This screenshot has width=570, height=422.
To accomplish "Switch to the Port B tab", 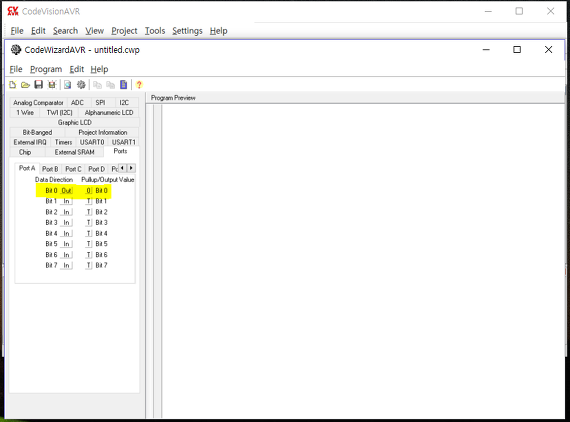I will [x=50, y=169].
